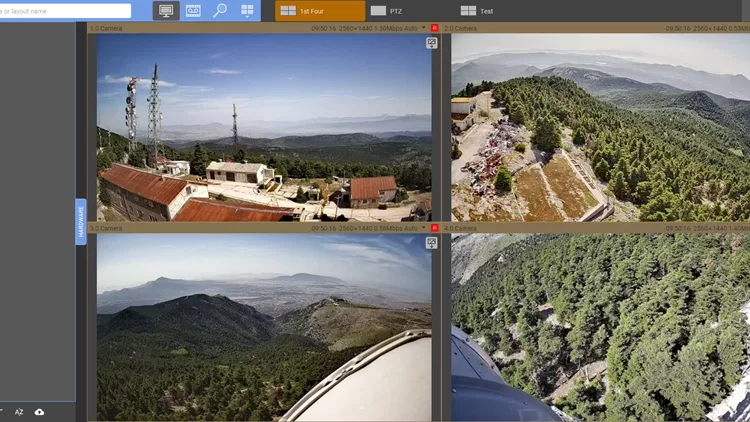Expand stream options arrow on camera 1.0

click(x=423, y=28)
